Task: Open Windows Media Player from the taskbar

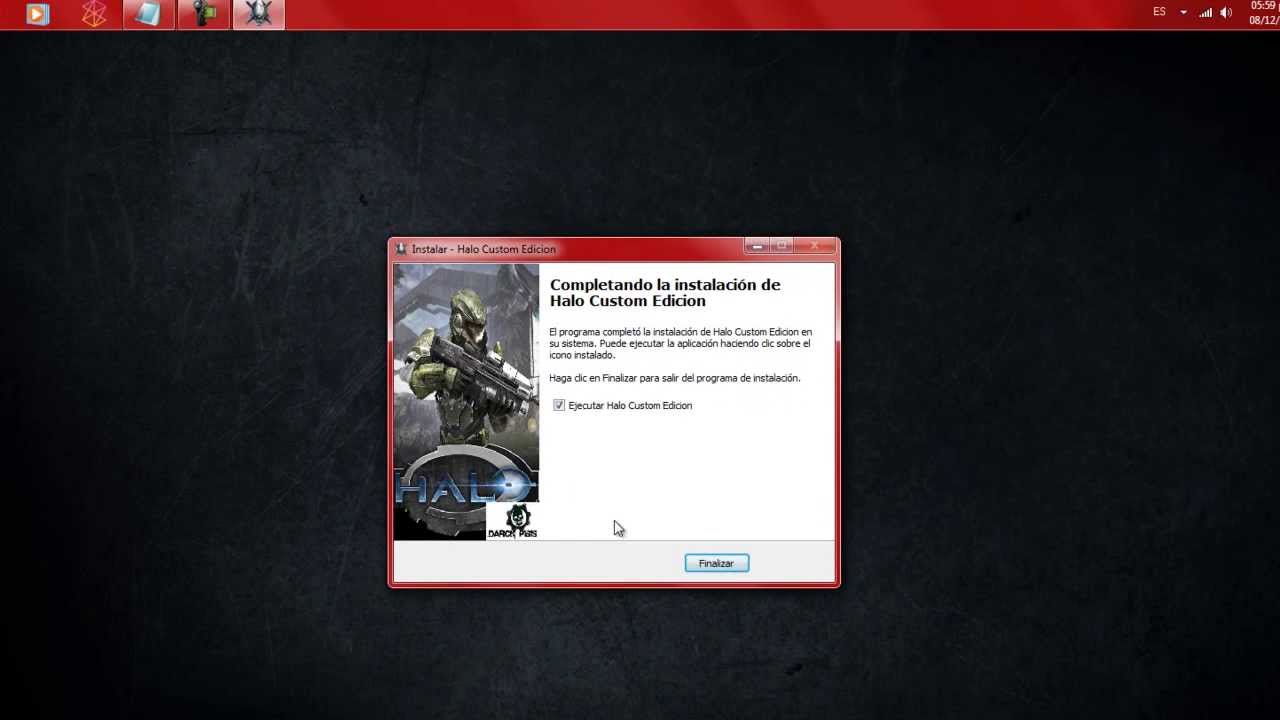Action: click(x=38, y=14)
